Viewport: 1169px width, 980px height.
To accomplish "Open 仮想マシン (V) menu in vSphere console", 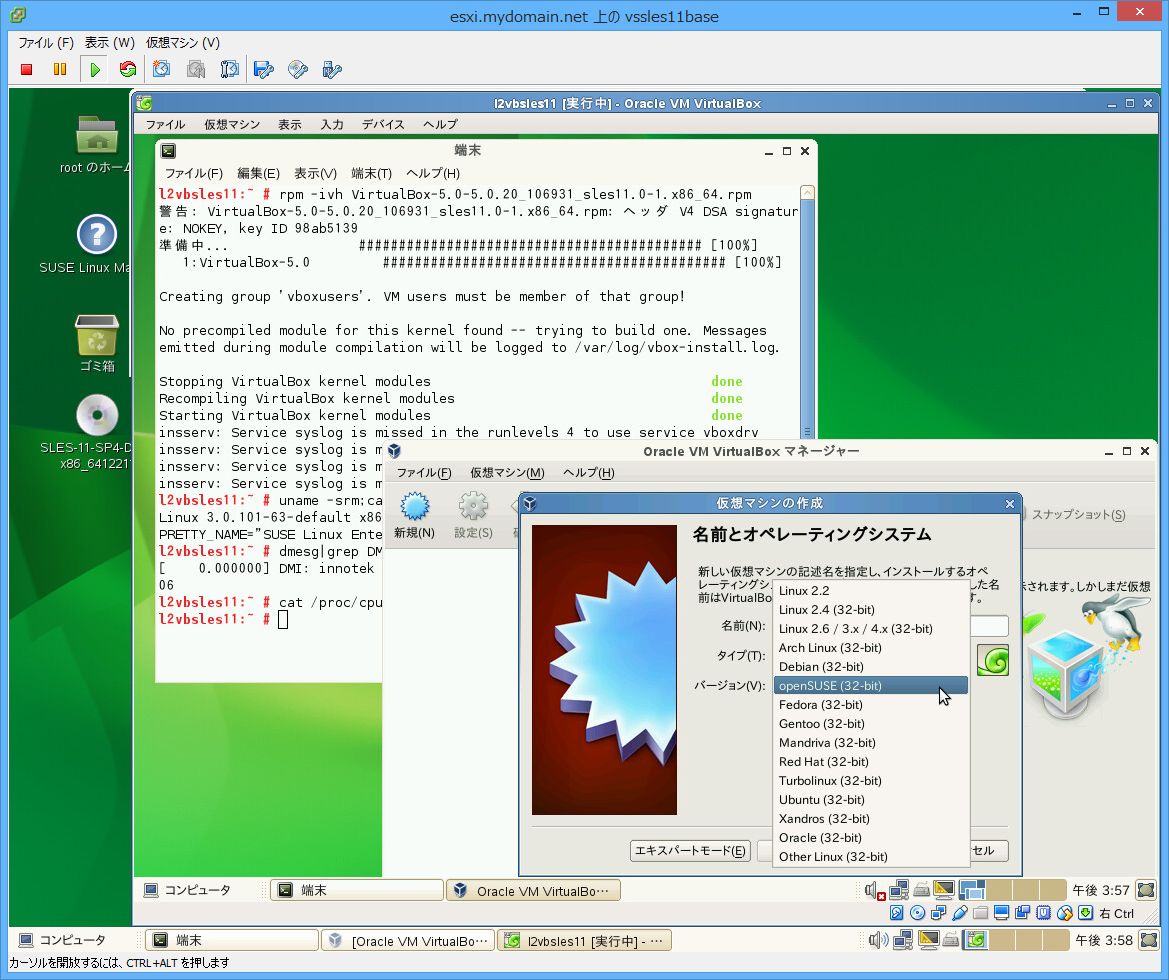I will pyautogui.click(x=183, y=43).
